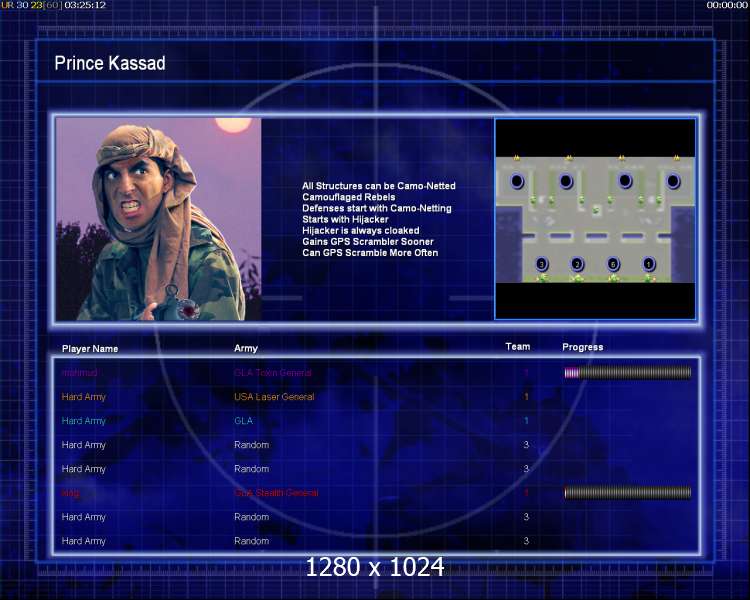The width and height of the screenshot is (750, 600).
Task: Click start position marker 2 on the map
Action: pos(577,264)
